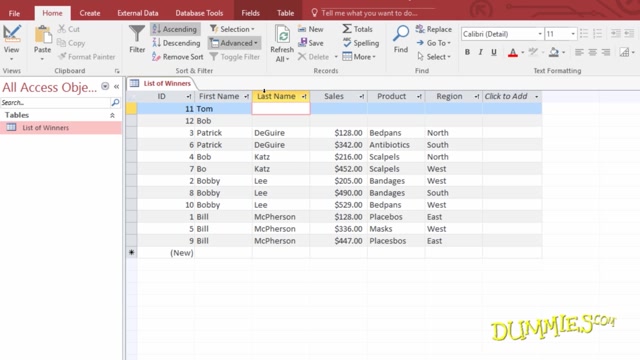
Task: Switch to the Fields tab
Action: click(x=250, y=13)
